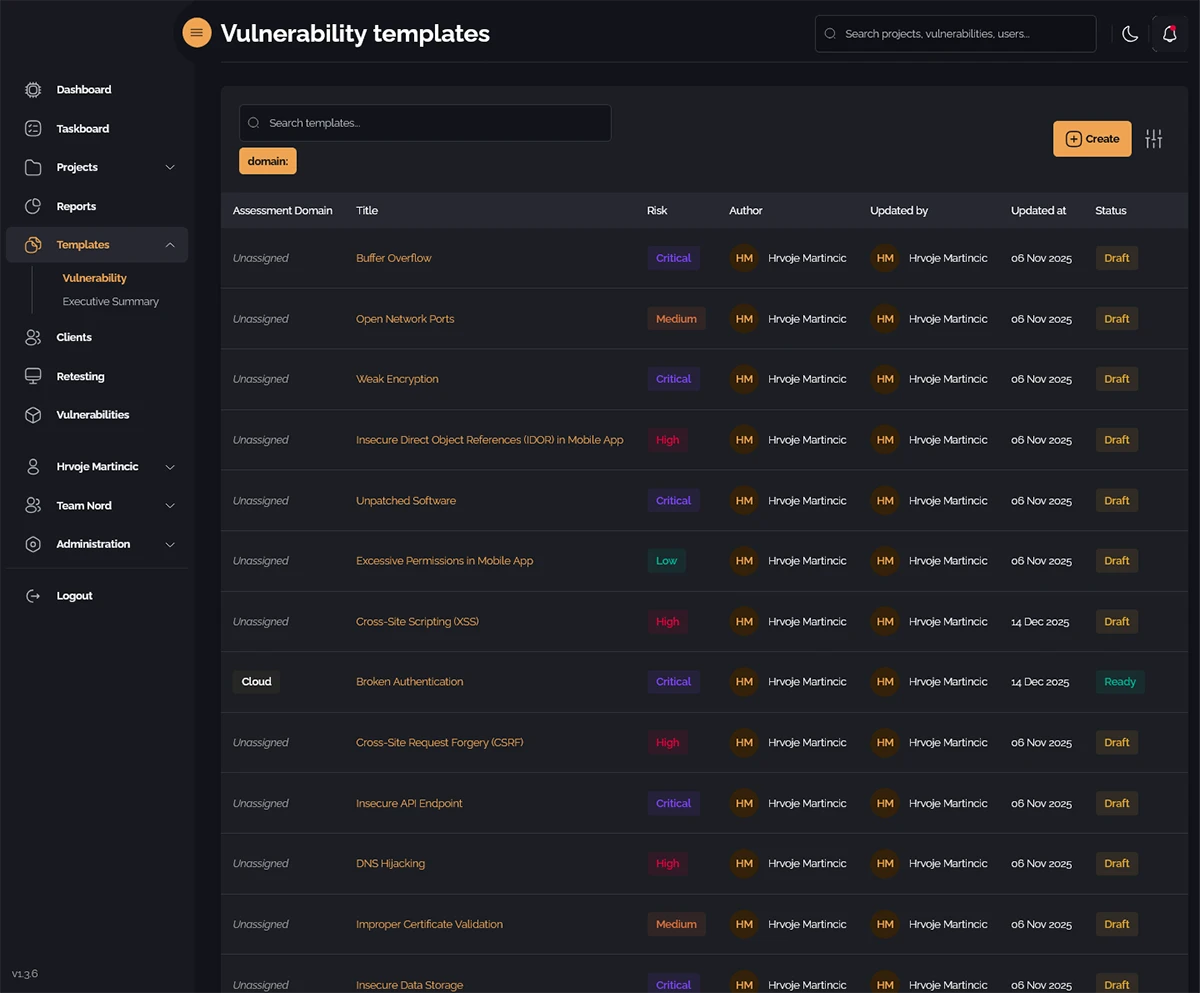
Task: Click the Dashboard icon in sidebar
Action: coord(33,90)
